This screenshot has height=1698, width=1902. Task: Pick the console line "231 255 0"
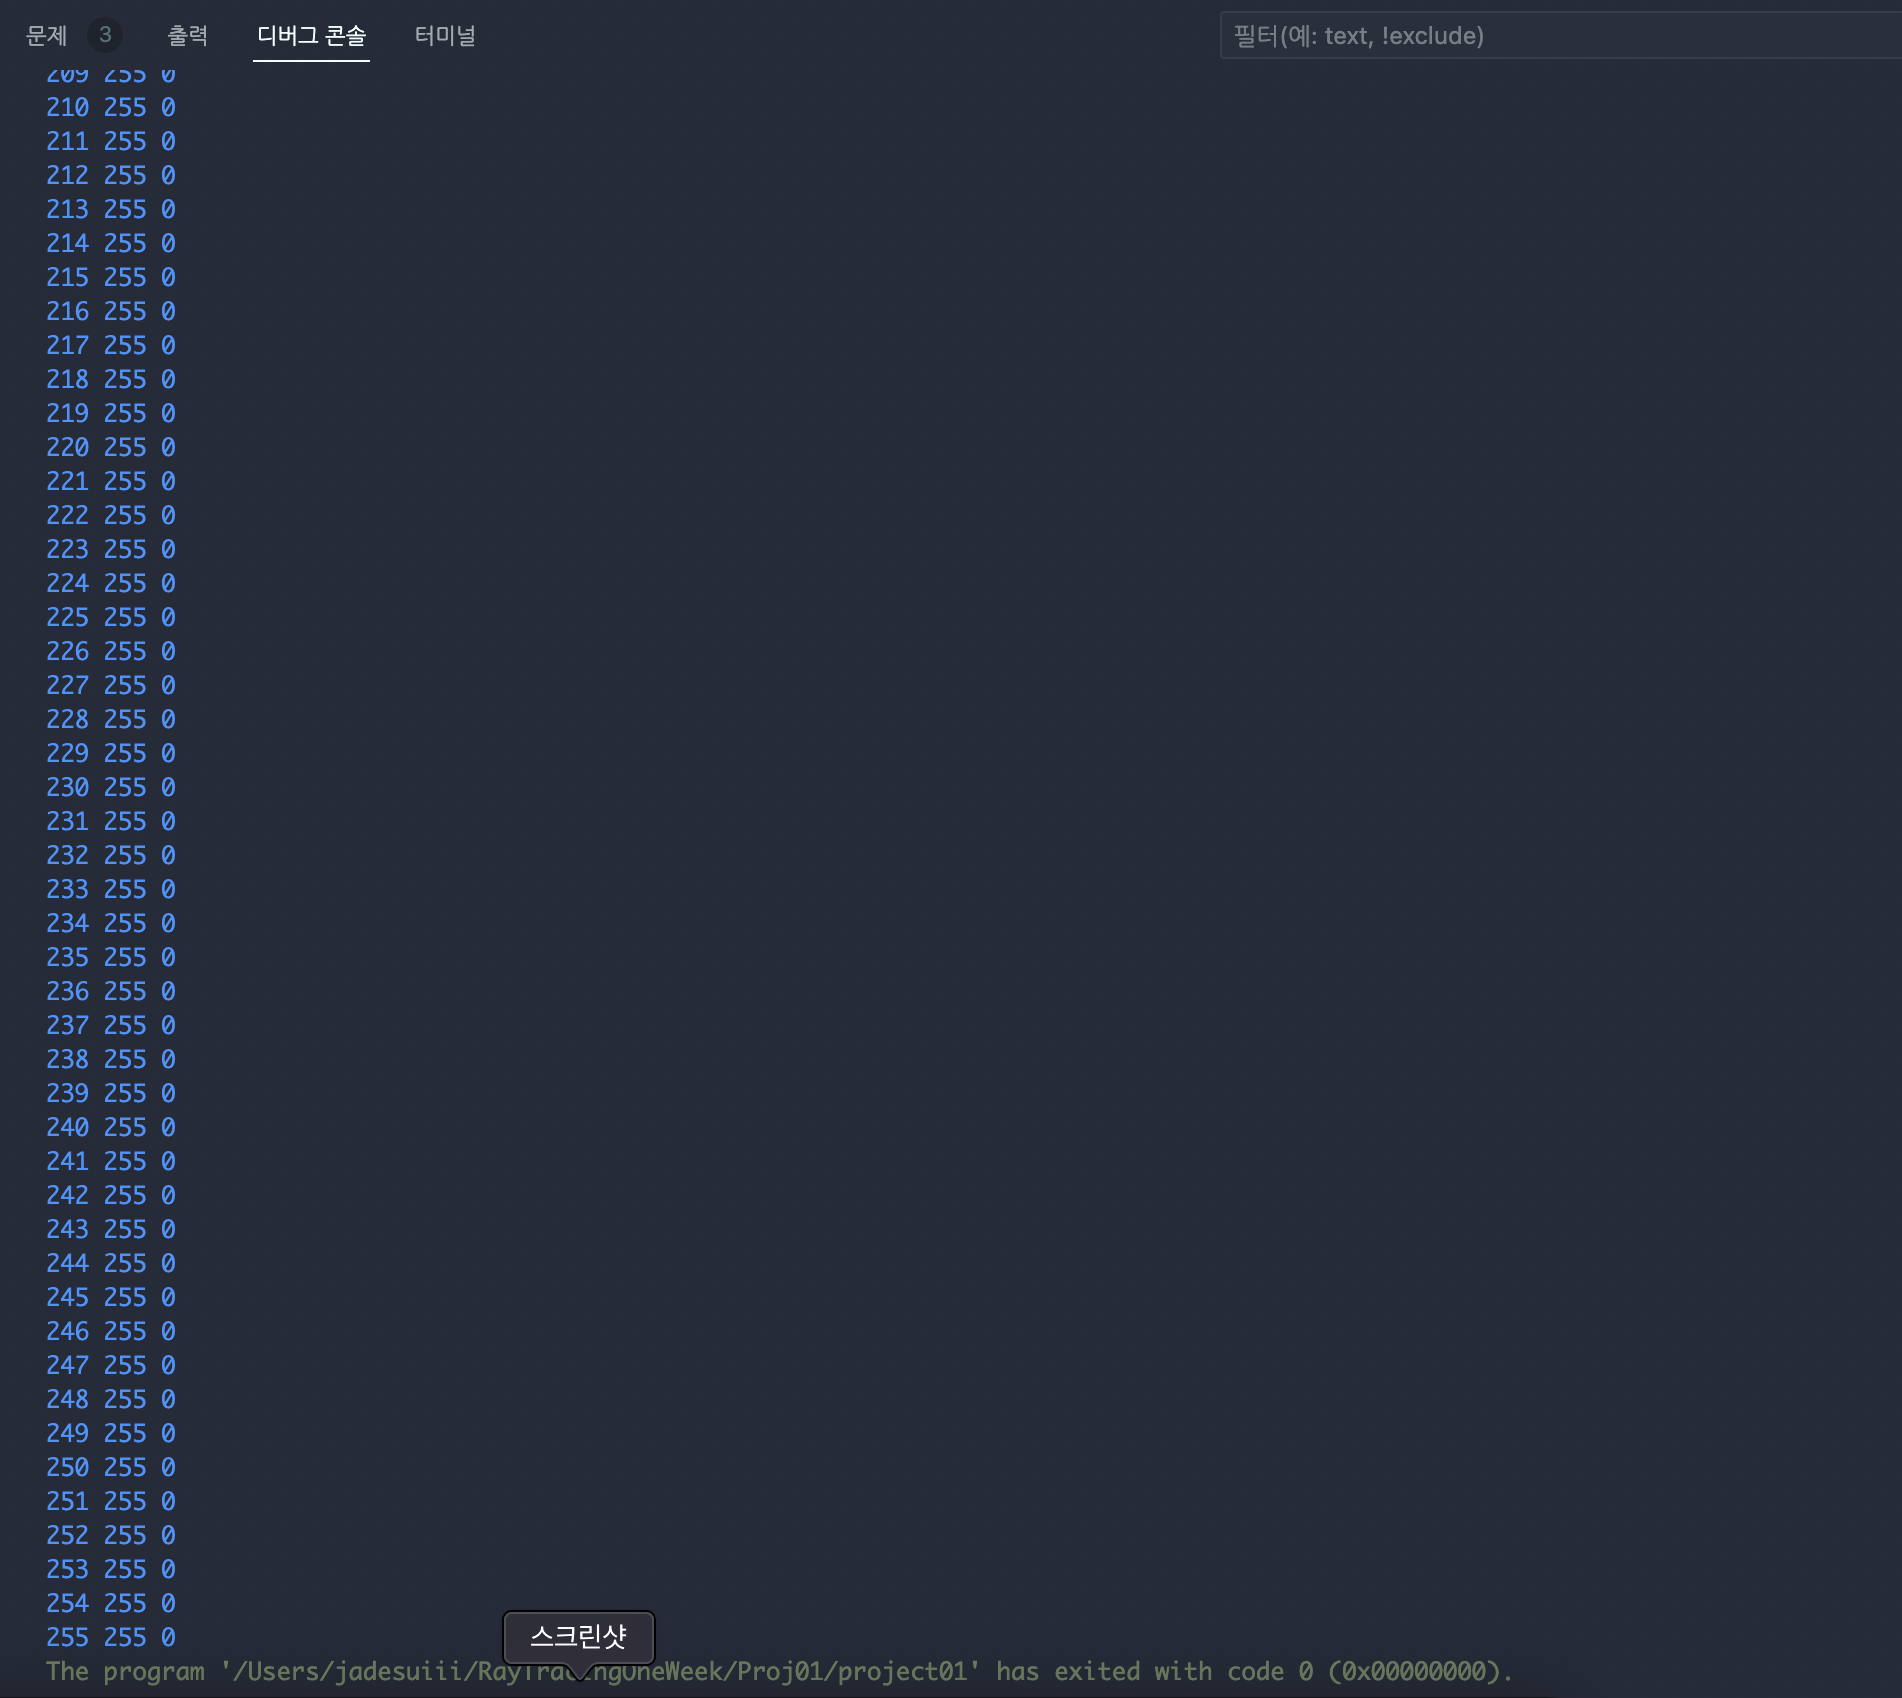111,821
